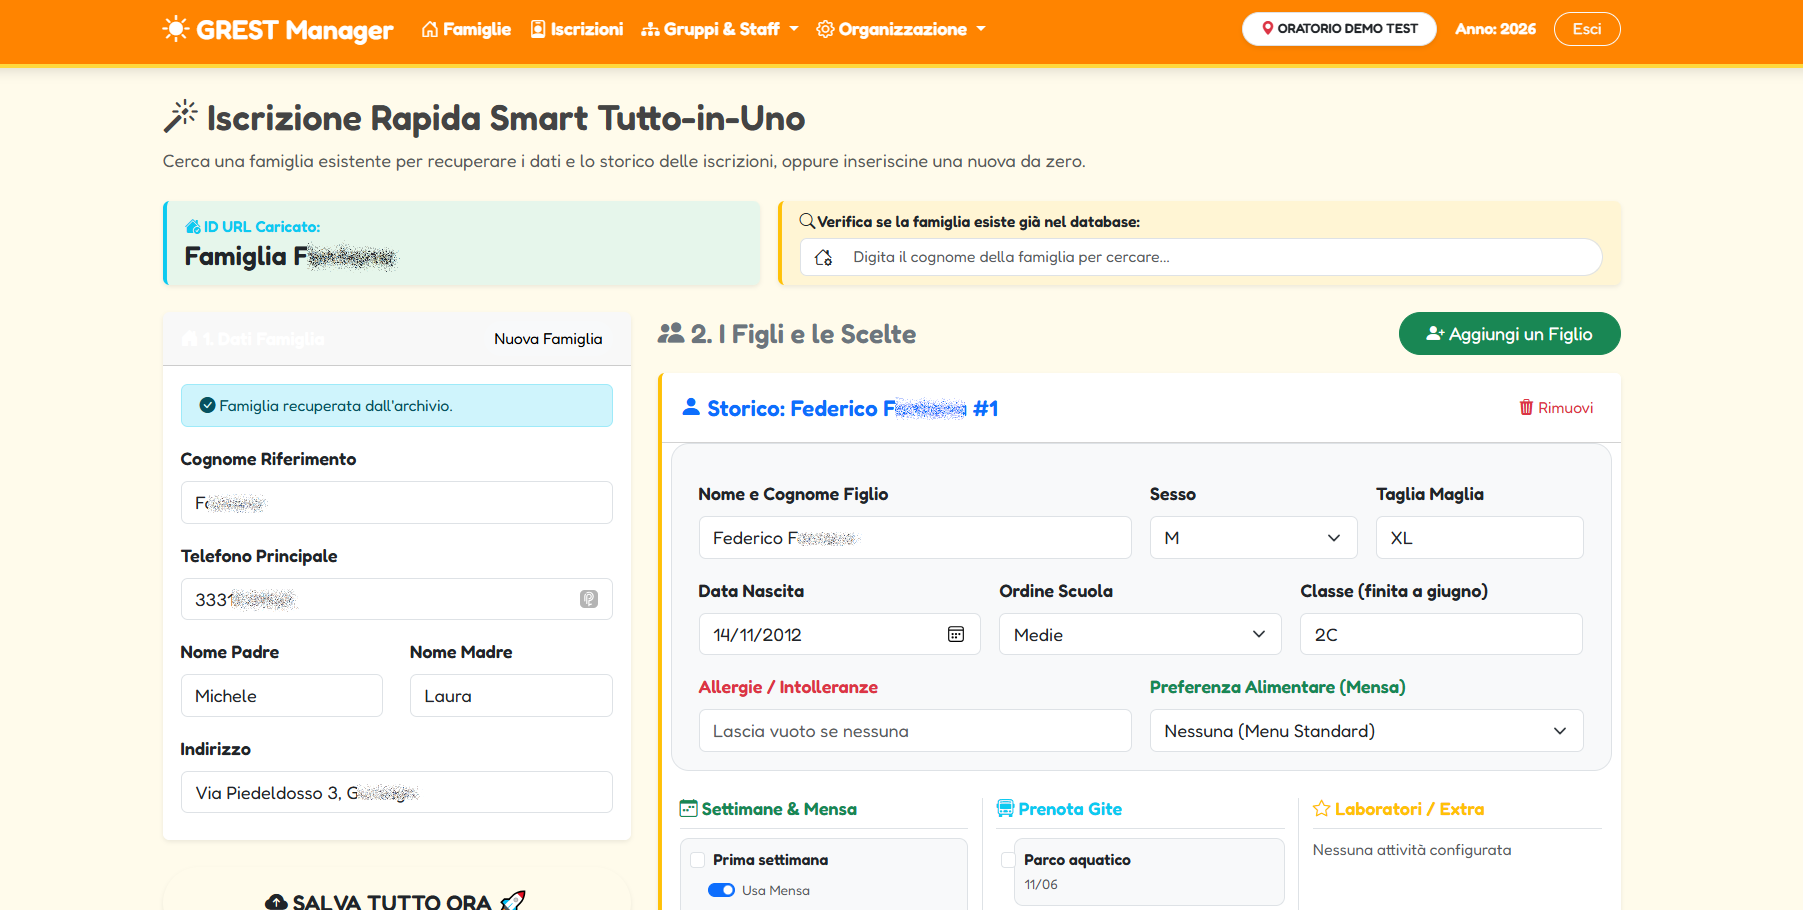Image resolution: width=1803 pixels, height=910 pixels.
Task: Click the Telefono Principale input field
Action: [397, 599]
